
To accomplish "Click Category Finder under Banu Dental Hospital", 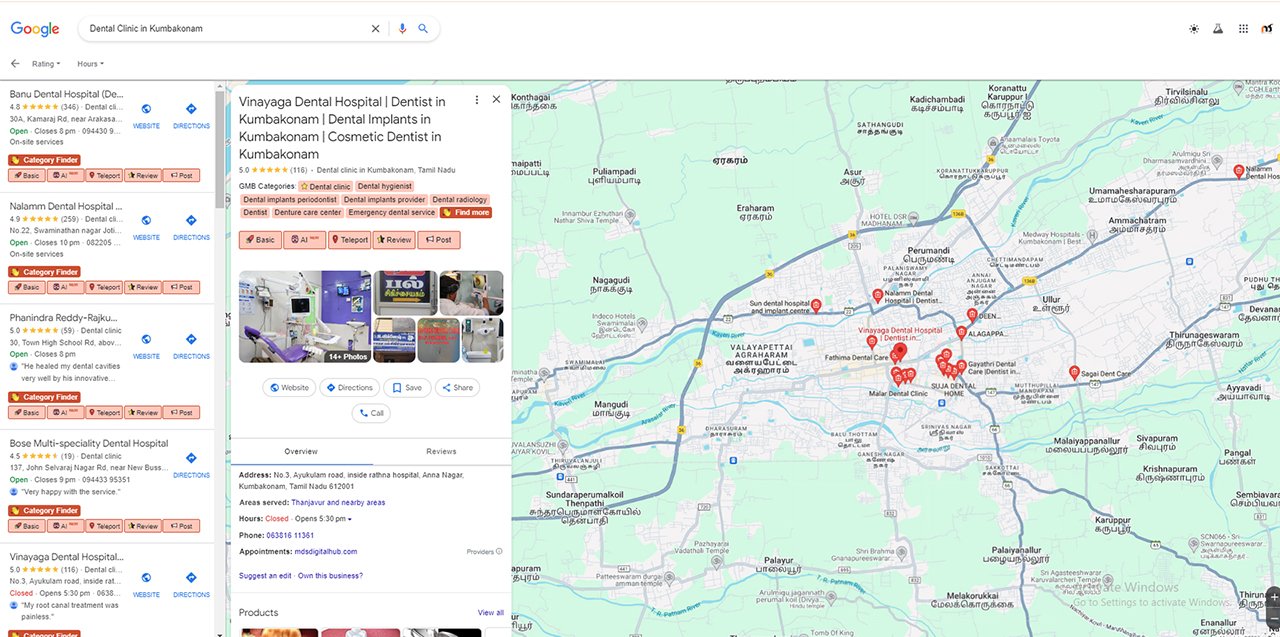I will pyautogui.click(x=44, y=160).
